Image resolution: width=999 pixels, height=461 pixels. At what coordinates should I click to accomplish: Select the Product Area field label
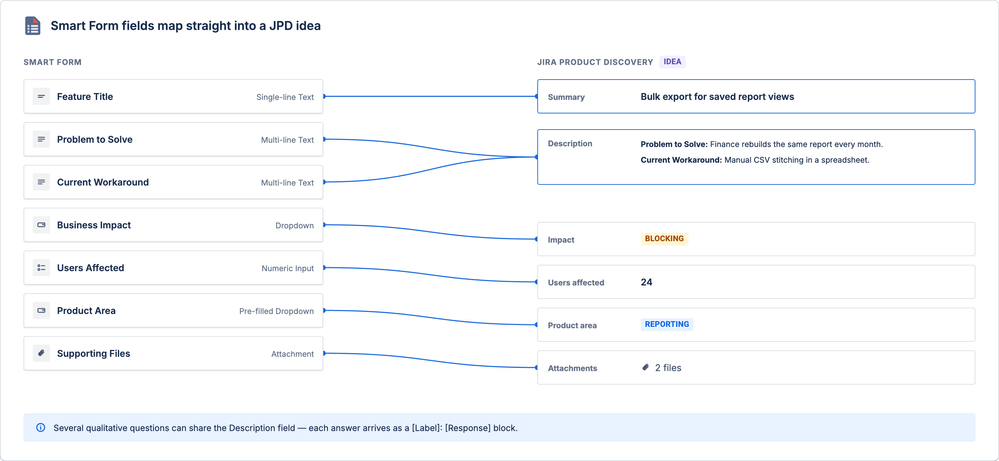(86, 311)
